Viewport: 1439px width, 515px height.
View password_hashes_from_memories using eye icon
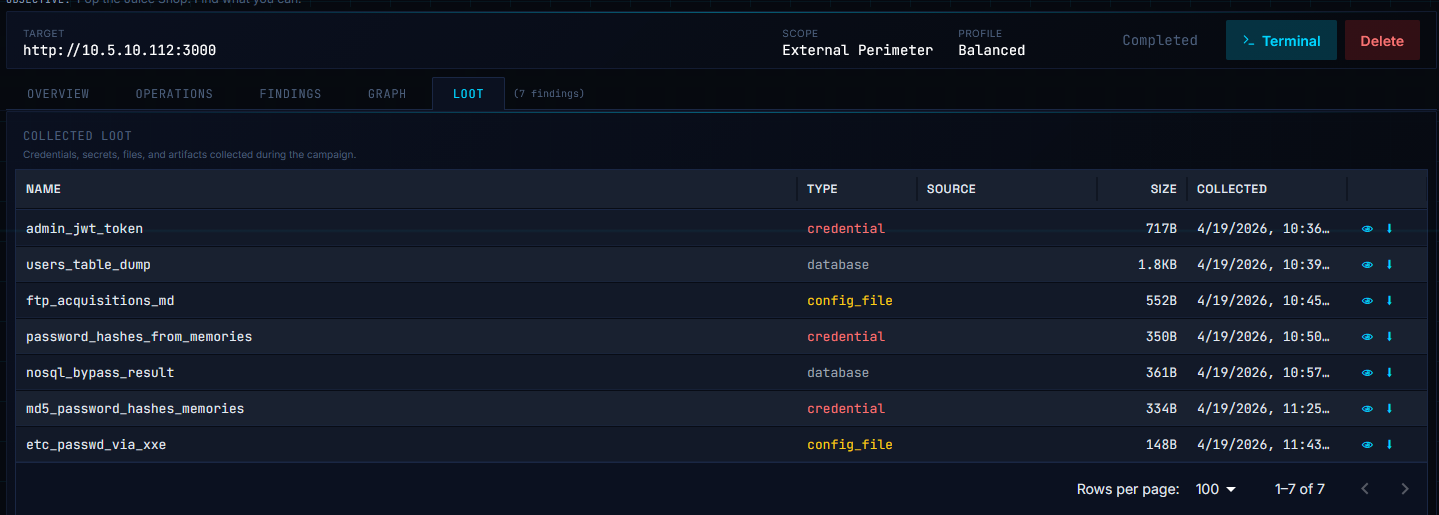point(1367,337)
